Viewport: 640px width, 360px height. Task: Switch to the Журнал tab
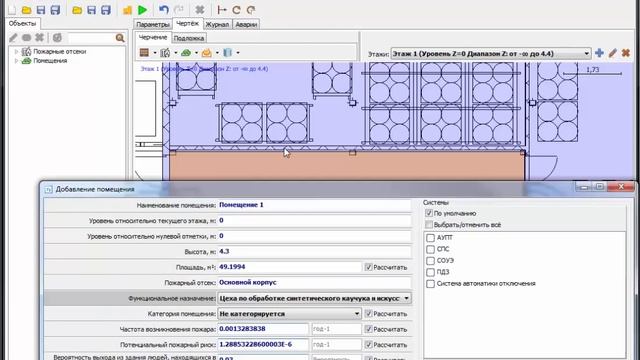point(217,24)
